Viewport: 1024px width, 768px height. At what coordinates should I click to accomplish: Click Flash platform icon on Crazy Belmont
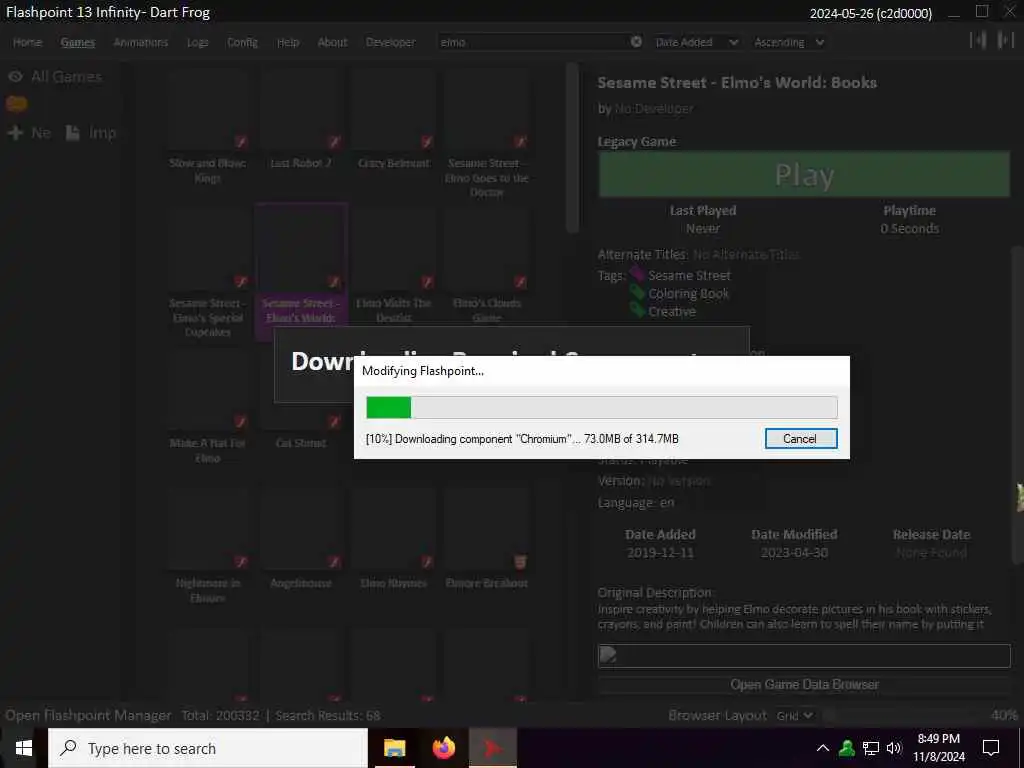pyautogui.click(x=427, y=142)
